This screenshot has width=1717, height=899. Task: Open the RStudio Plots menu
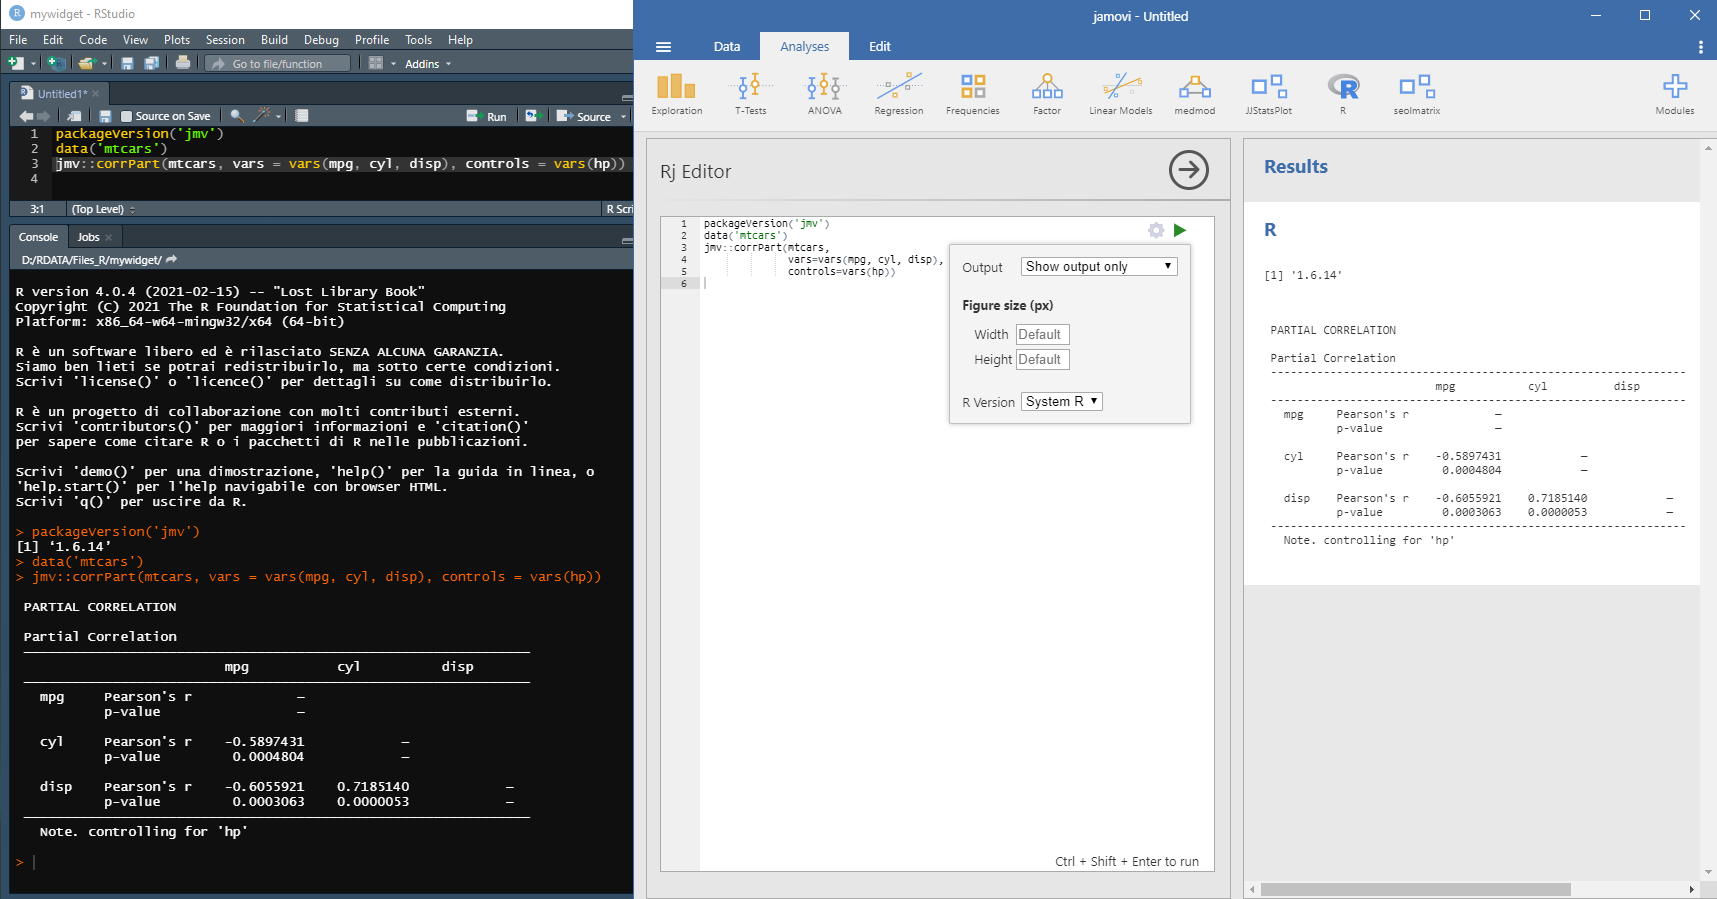pyautogui.click(x=177, y=40)
